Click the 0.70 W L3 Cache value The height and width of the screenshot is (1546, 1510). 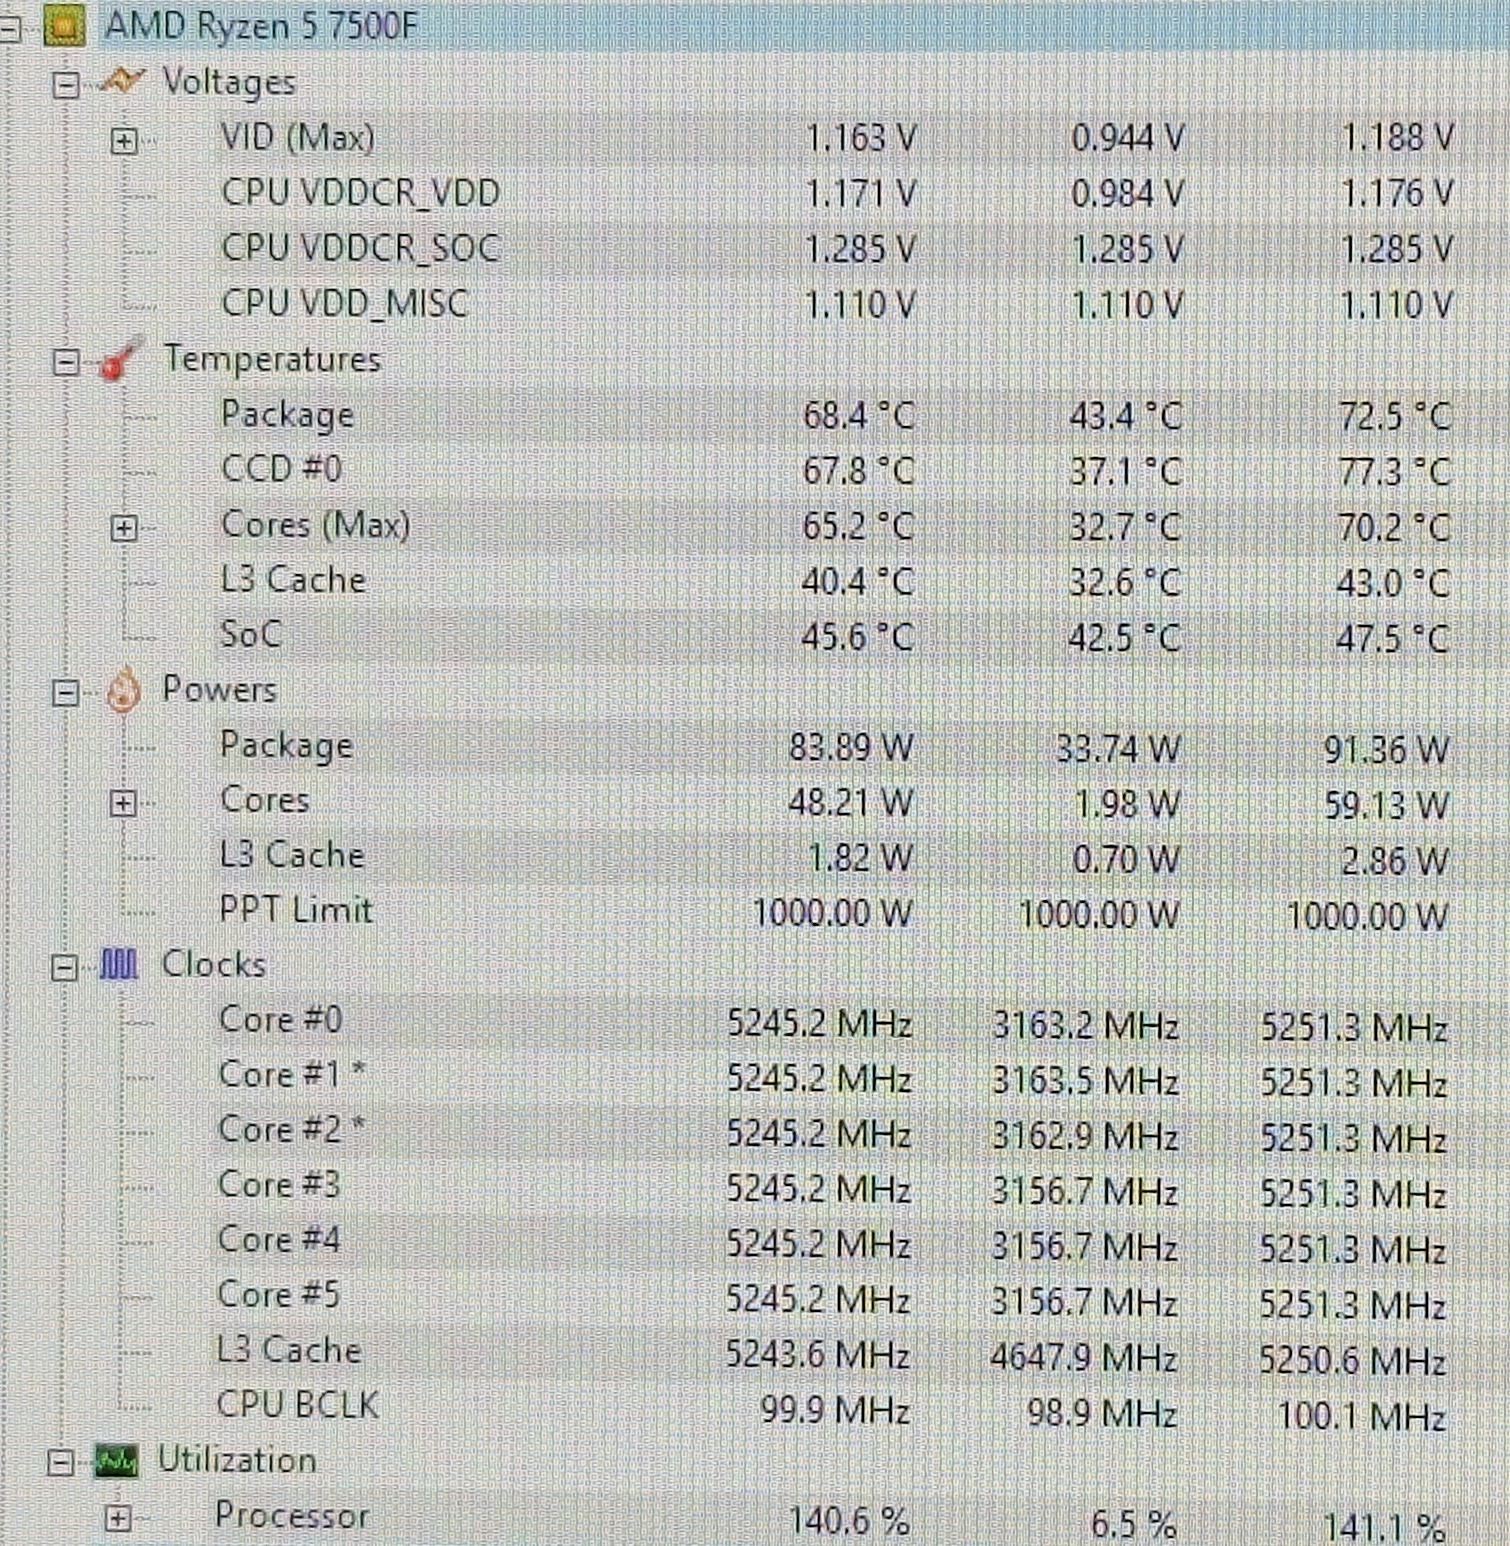(1126, 859)
